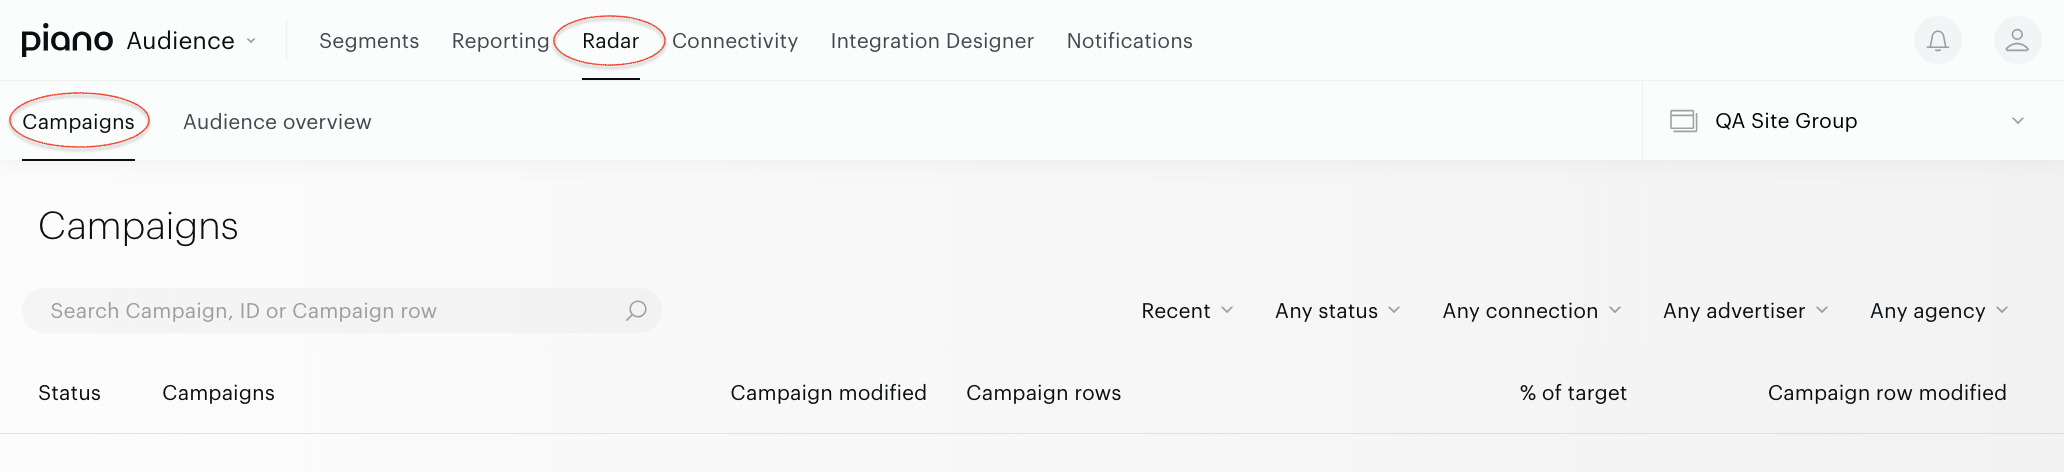This screenshot has height=472, width=2064.
Task: Switch to the Audience overview tab
Action: (277, 122)
